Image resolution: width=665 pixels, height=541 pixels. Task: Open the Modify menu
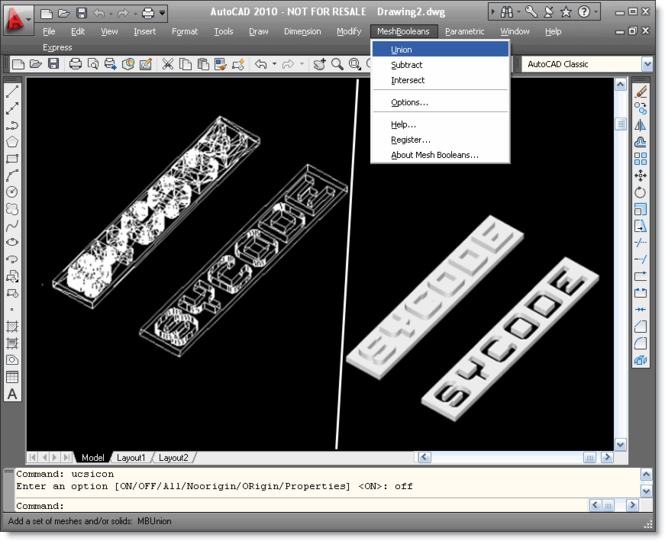click(x=349, y=31)
